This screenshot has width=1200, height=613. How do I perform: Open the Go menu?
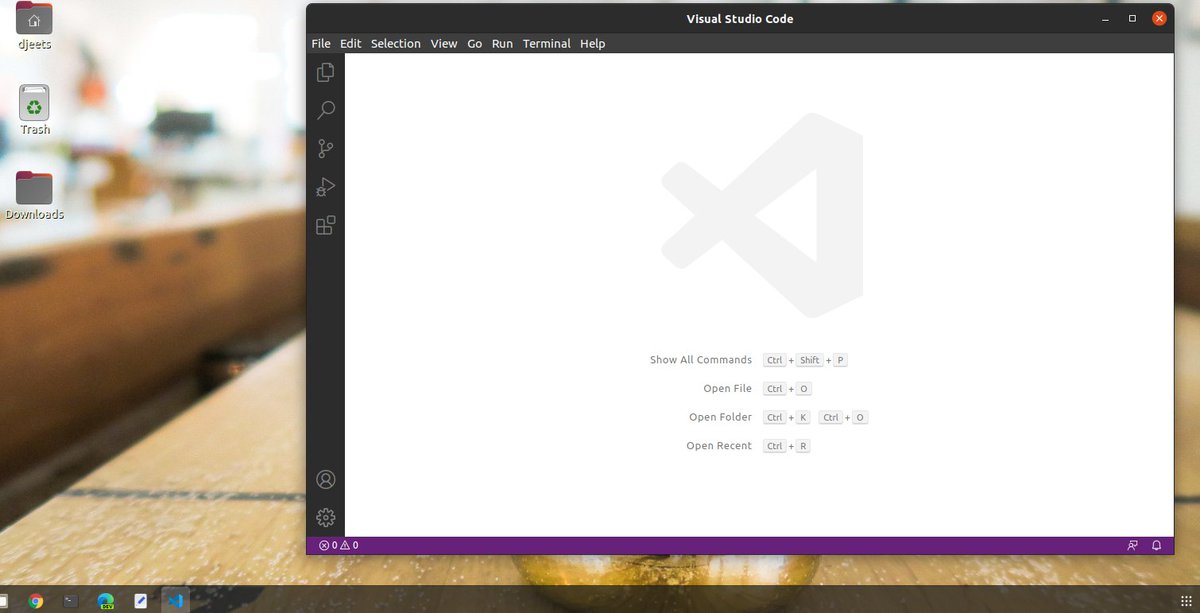pos(475,44)
